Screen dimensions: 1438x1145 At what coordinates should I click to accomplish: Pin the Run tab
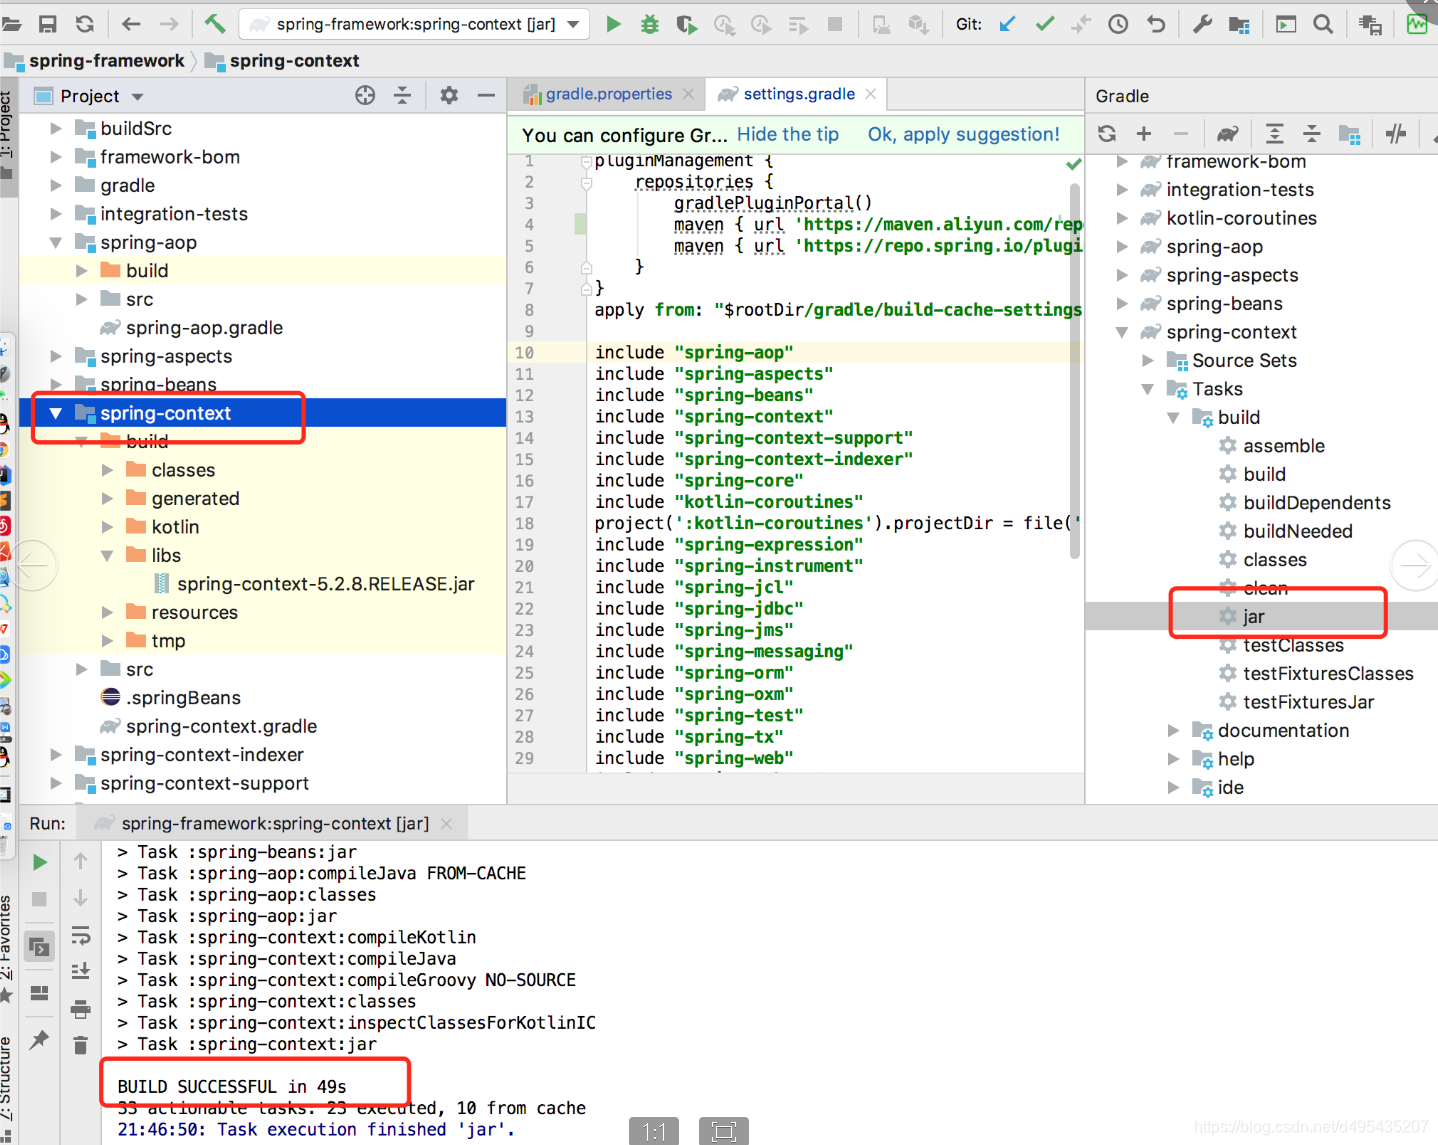coord(40,1040)
